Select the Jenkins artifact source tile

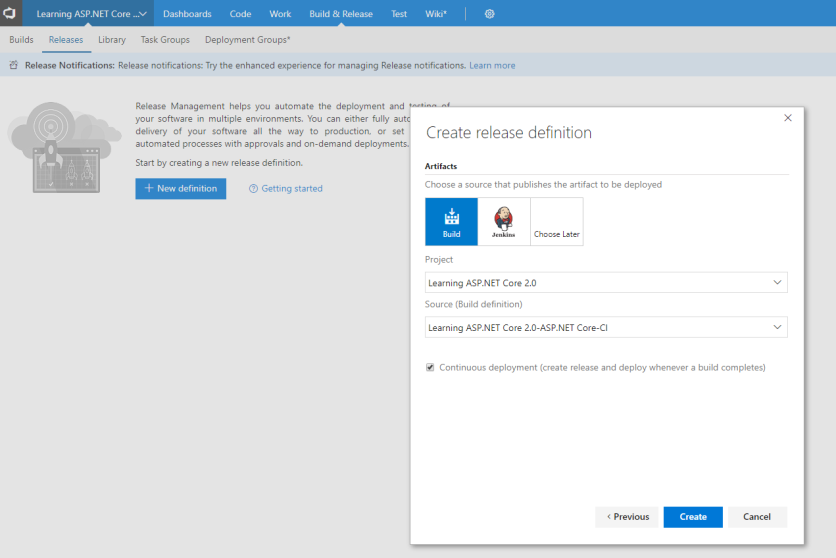(504, 222)
